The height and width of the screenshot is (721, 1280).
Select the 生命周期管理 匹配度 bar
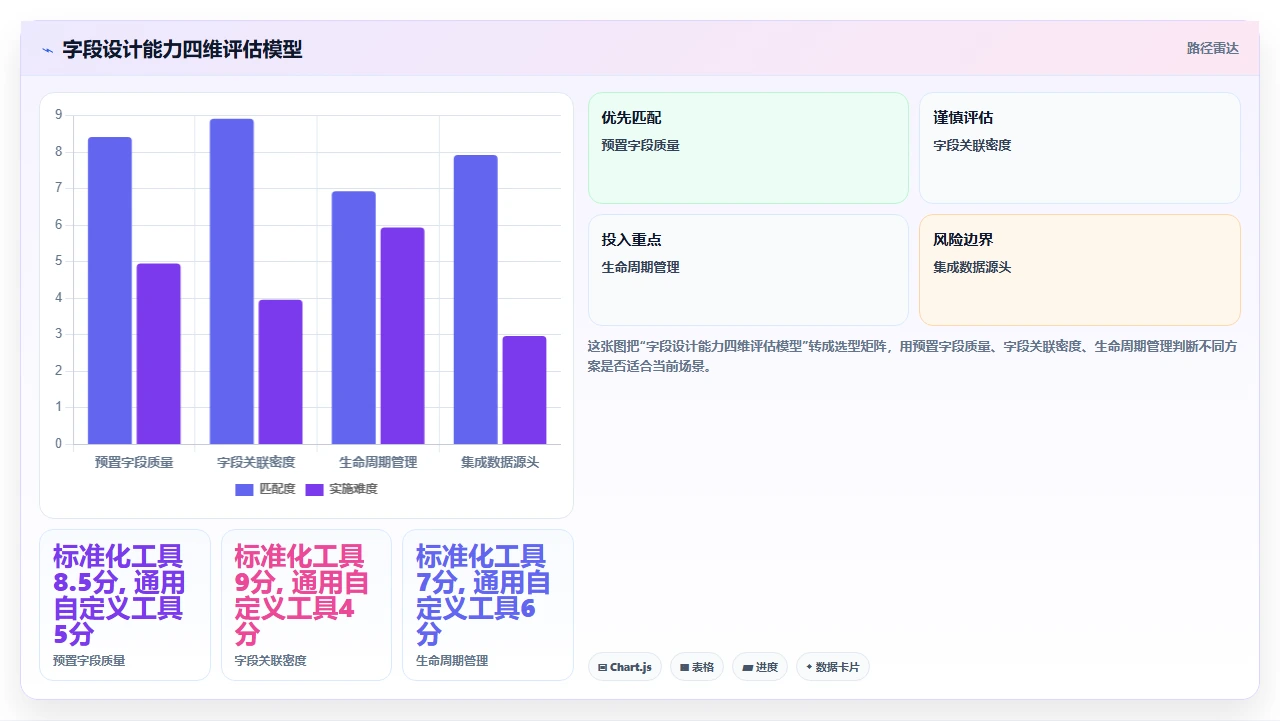(x=354, y=317)
